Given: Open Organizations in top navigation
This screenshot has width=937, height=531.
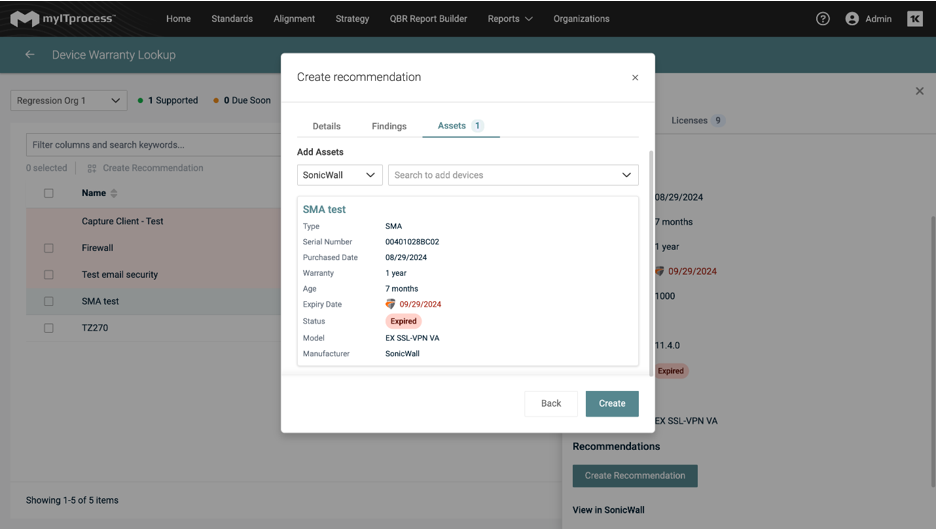Looking at the screenshot, I should click(x=581, y=19).
